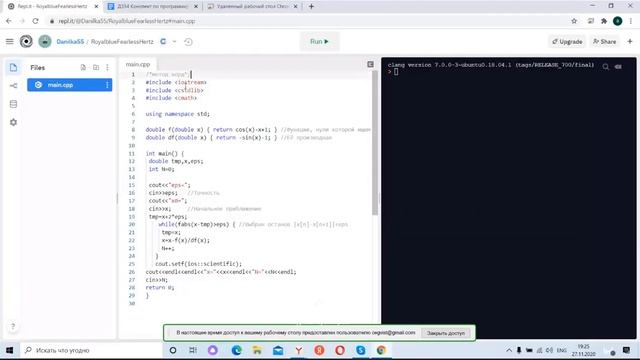
Task: Add a new file in Files panel
Action: 83,67
